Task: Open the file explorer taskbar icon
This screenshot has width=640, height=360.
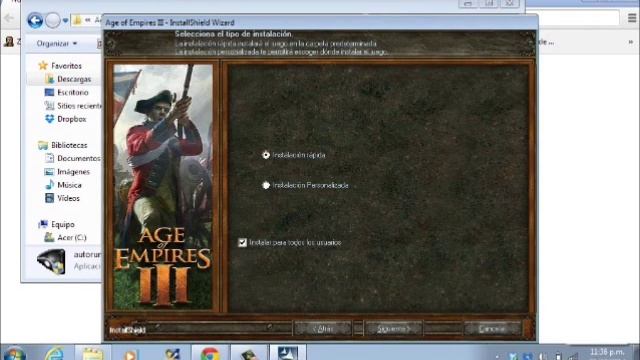Action: [93, 353]
